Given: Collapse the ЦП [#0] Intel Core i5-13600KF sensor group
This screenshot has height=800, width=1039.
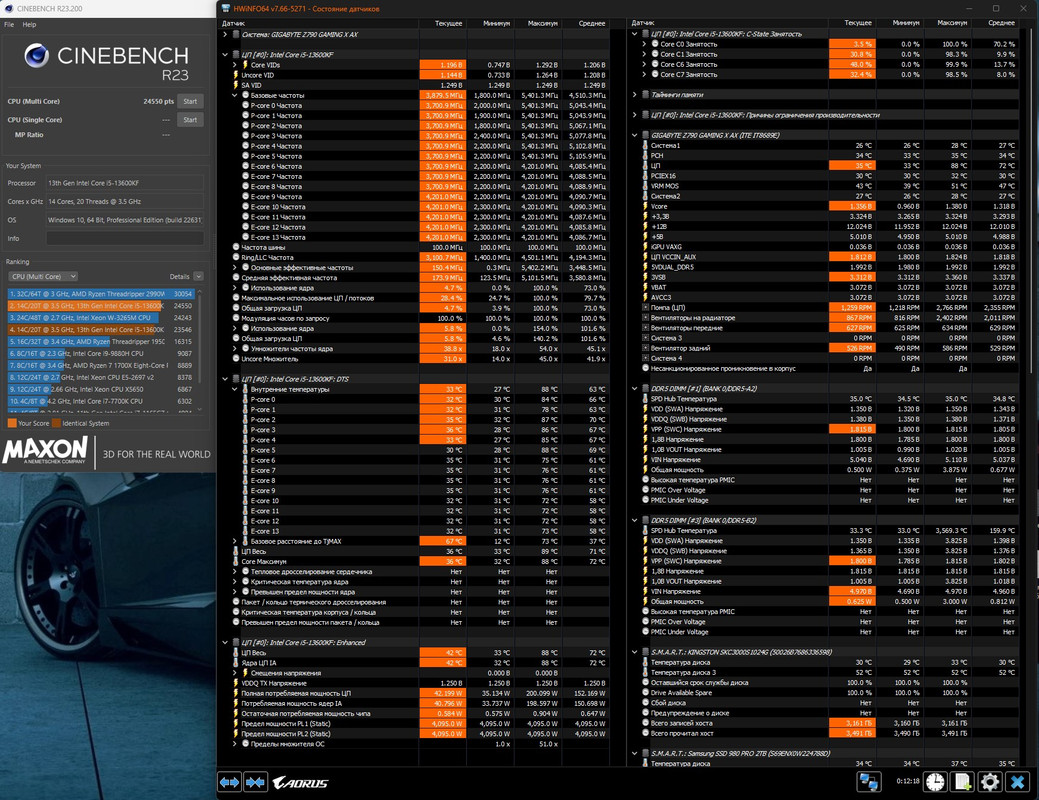Looking at the screenshot, I should [x=225, y=55].
